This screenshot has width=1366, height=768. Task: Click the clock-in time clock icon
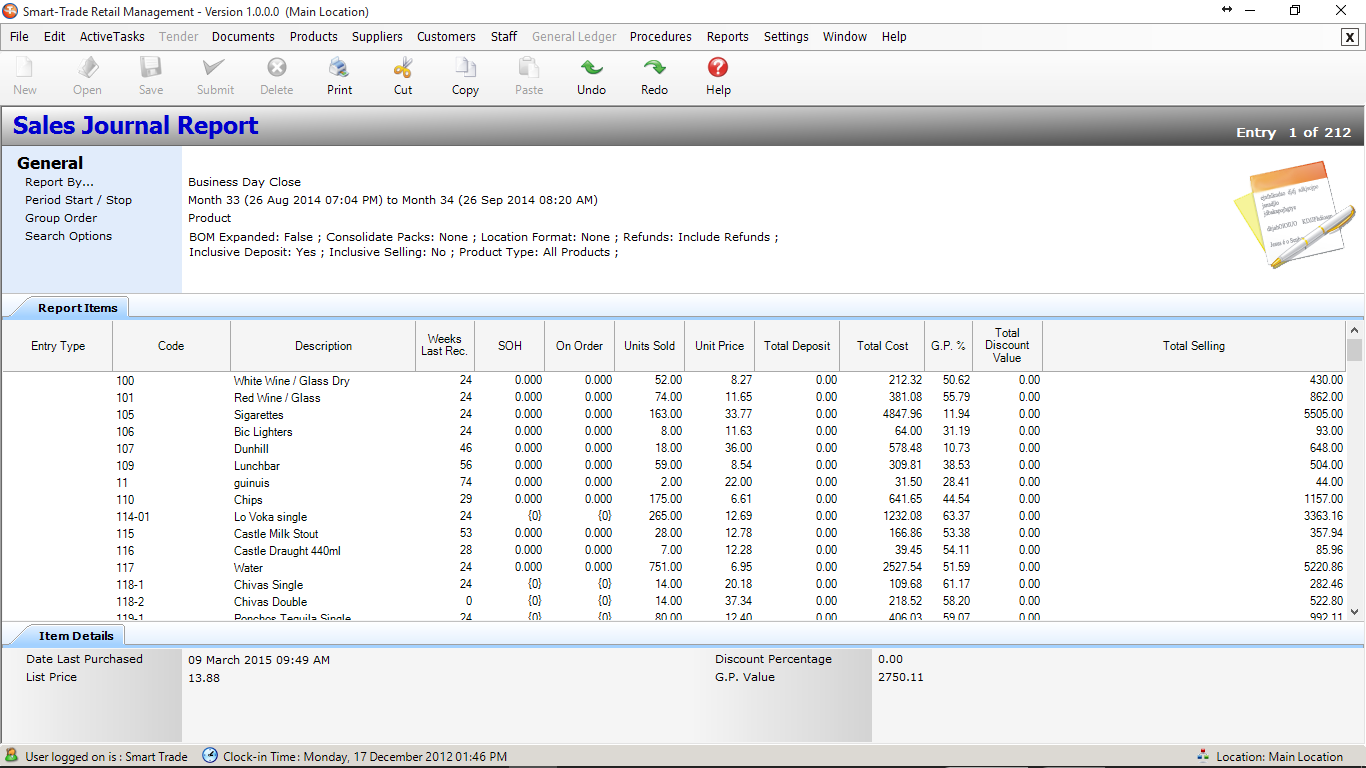[210, 756]
